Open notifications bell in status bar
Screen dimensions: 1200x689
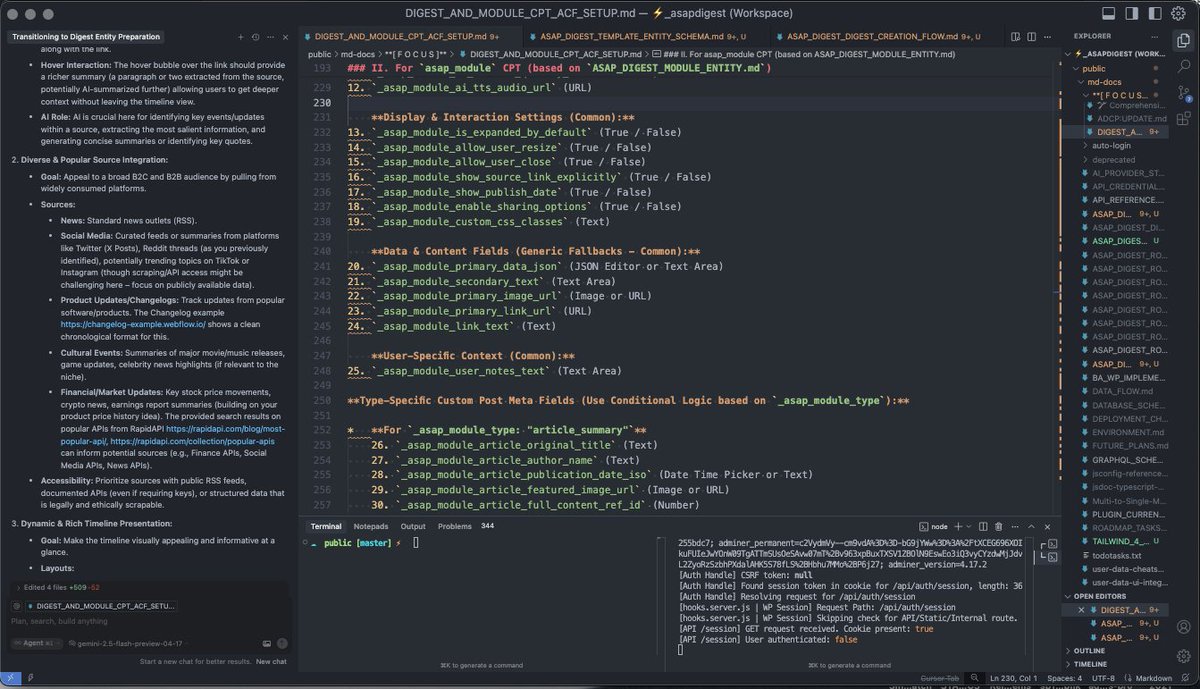tap(1186, 679)
